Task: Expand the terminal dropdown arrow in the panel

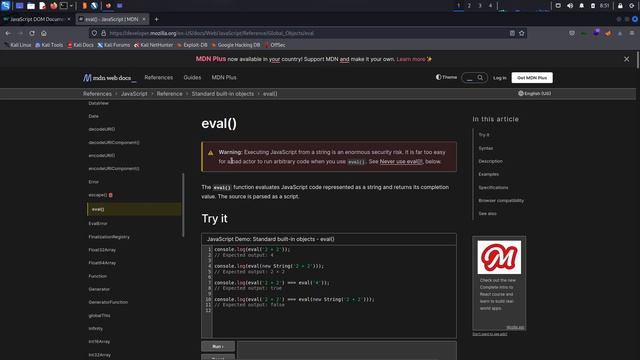Action: tap(71, 6)
